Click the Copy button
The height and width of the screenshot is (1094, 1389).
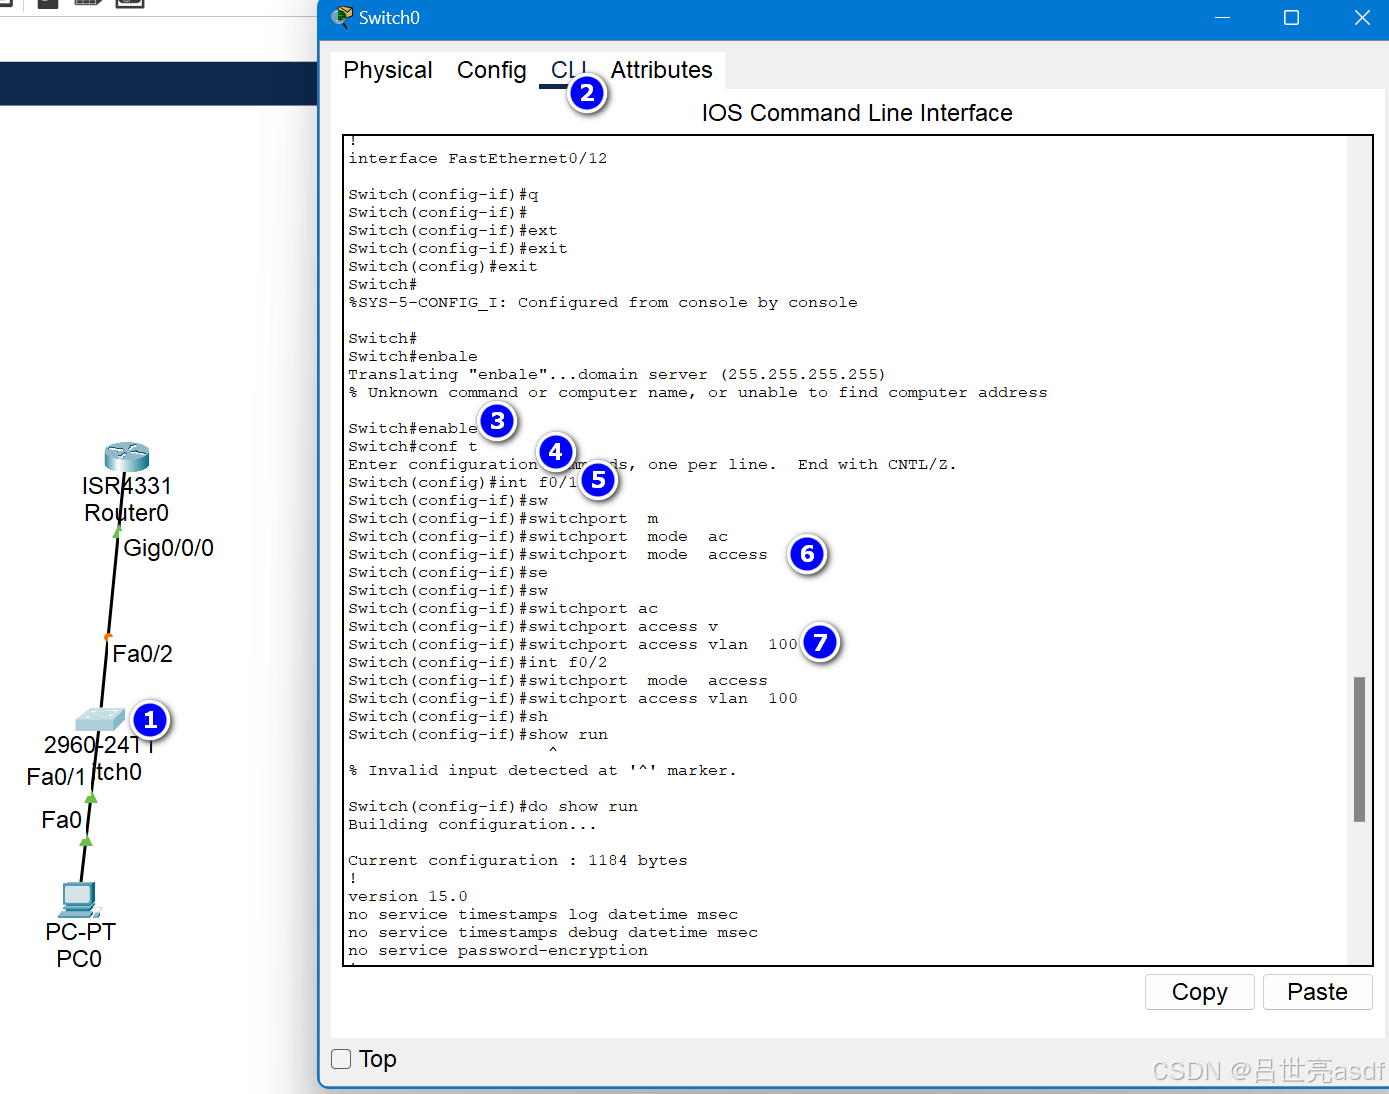(x=1199, y=992)
